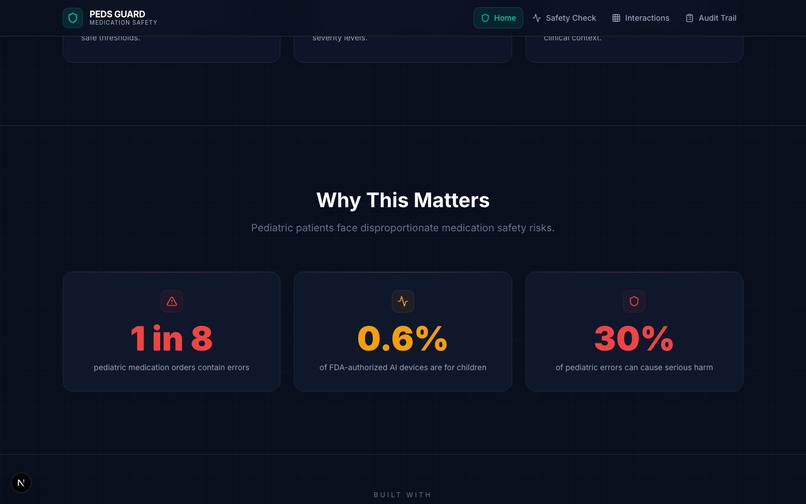The height and width of the screenshot is (504, 806).
Task: Open the Next.js dev tools badge
Action: [21, 482]
